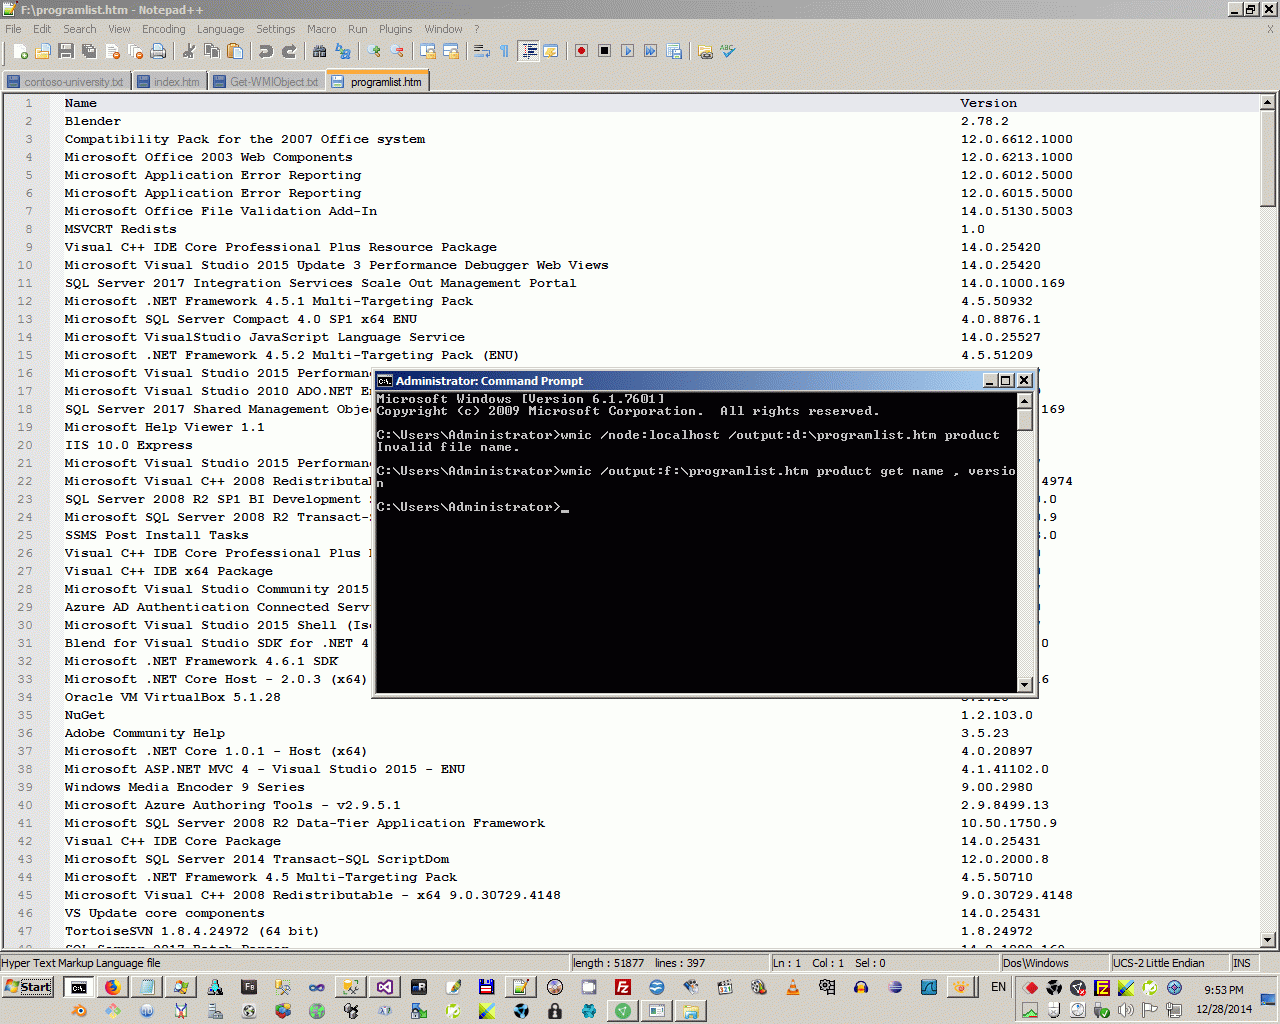Click the EN language indicator
The image size is (1280, 1024).
click(998, 987)
